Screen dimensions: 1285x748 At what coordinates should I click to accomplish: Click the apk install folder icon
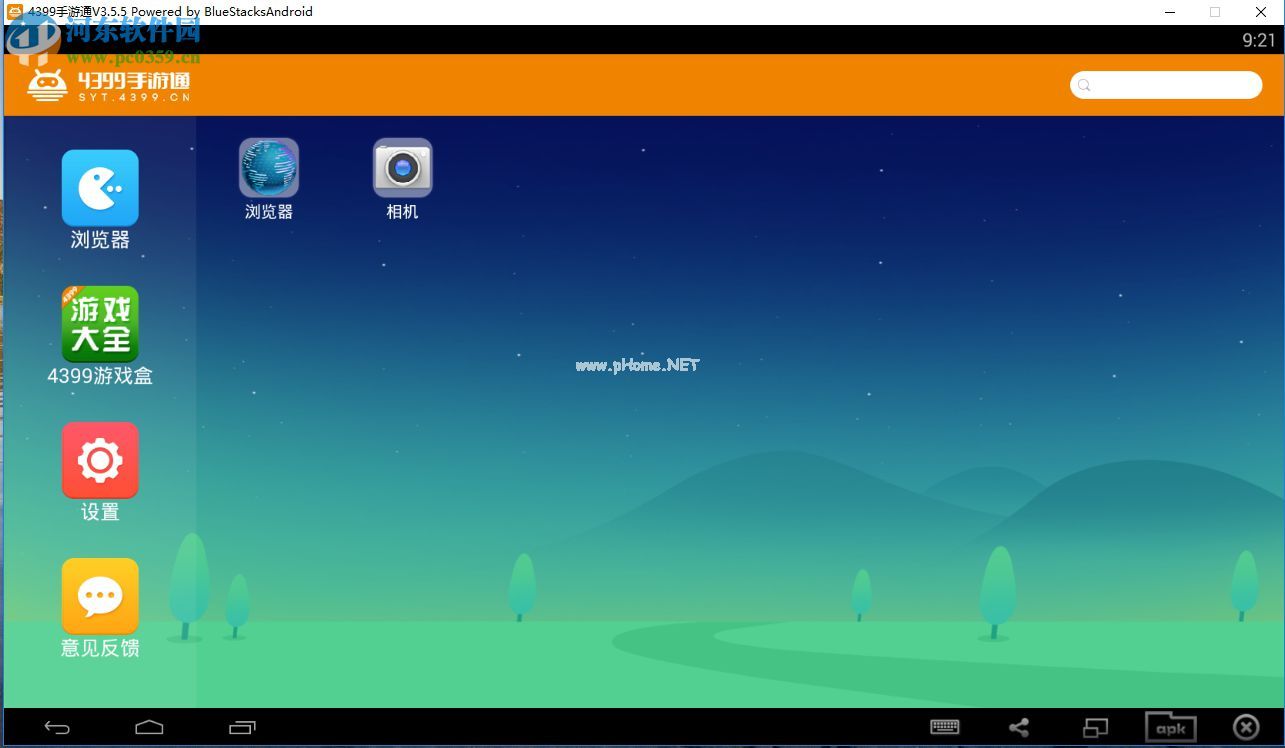coord(1171,727)
